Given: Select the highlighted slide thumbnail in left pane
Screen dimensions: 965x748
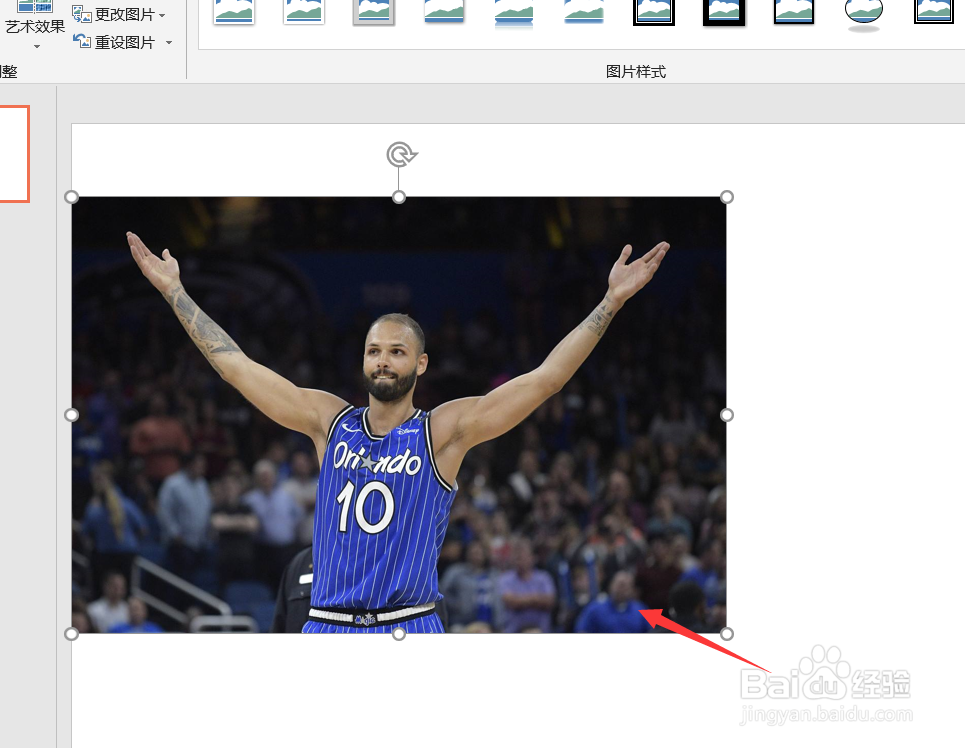Looking at the screenshot, I should pos(14,154).
